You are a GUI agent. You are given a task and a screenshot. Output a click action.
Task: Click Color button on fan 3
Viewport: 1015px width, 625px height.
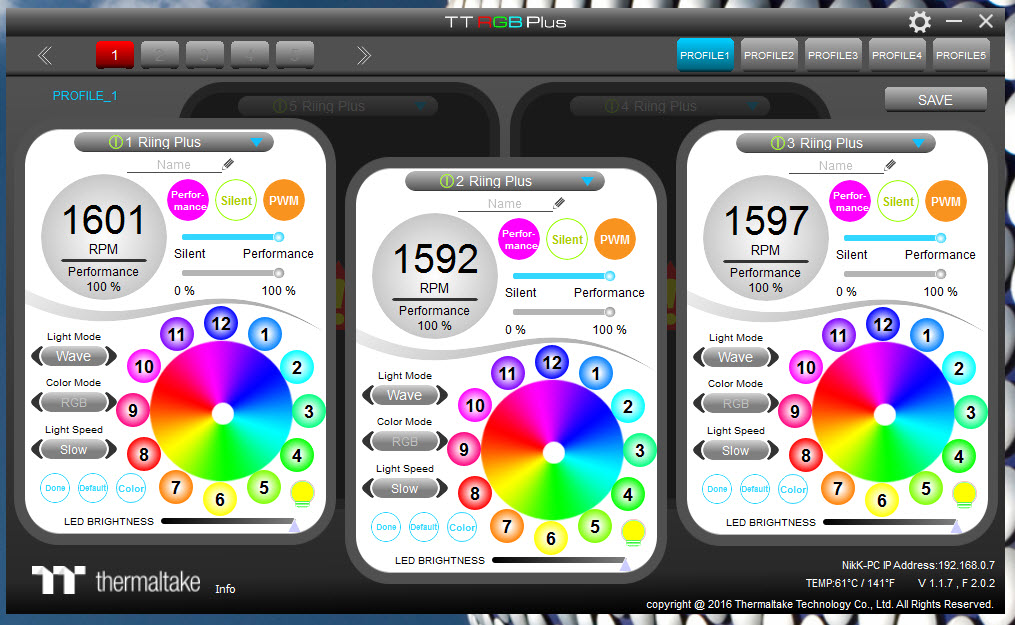coord(793,490)
